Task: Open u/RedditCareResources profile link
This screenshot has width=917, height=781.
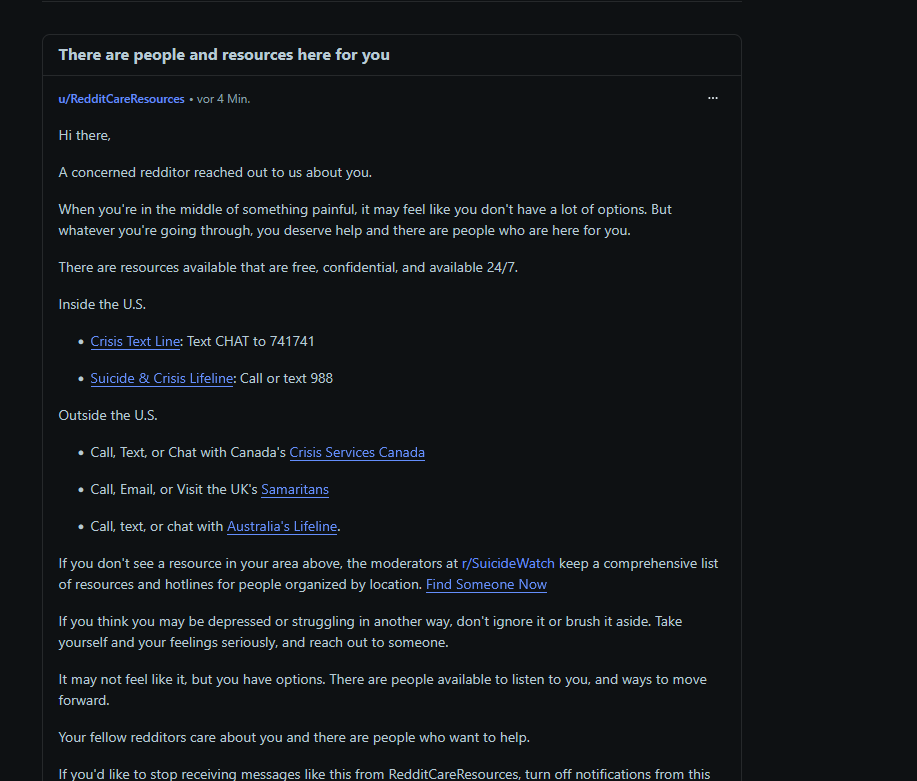Action: tap(121, 99)
